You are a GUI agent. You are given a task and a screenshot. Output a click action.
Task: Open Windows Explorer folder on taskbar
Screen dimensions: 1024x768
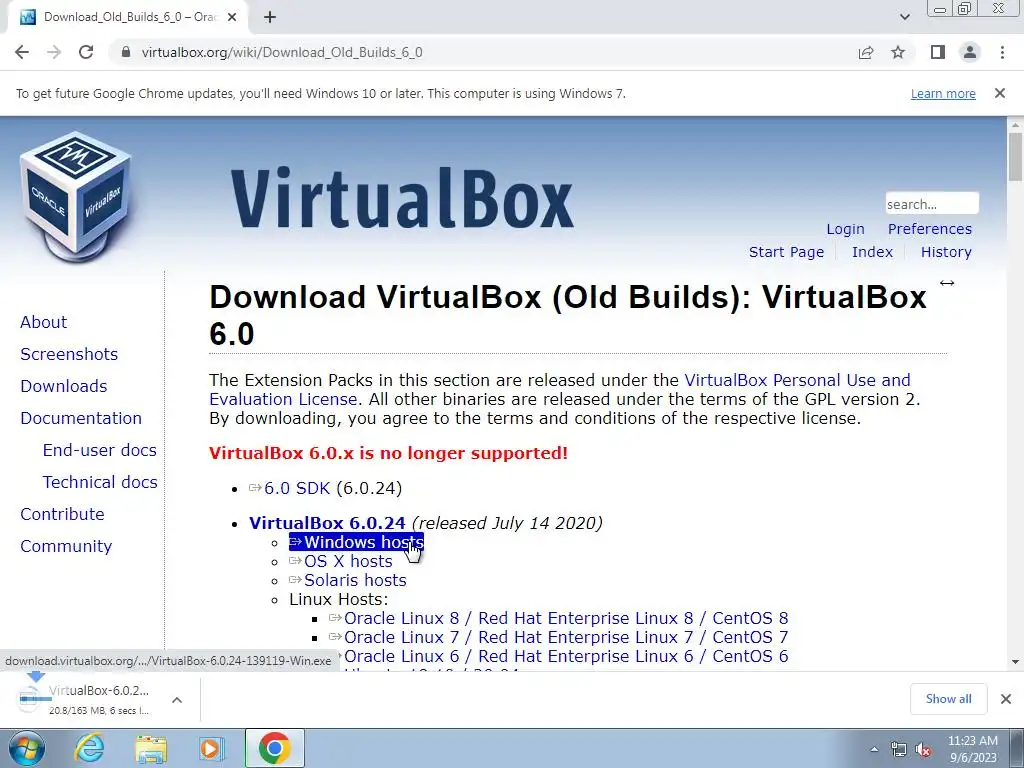click(x=151, y=748)
